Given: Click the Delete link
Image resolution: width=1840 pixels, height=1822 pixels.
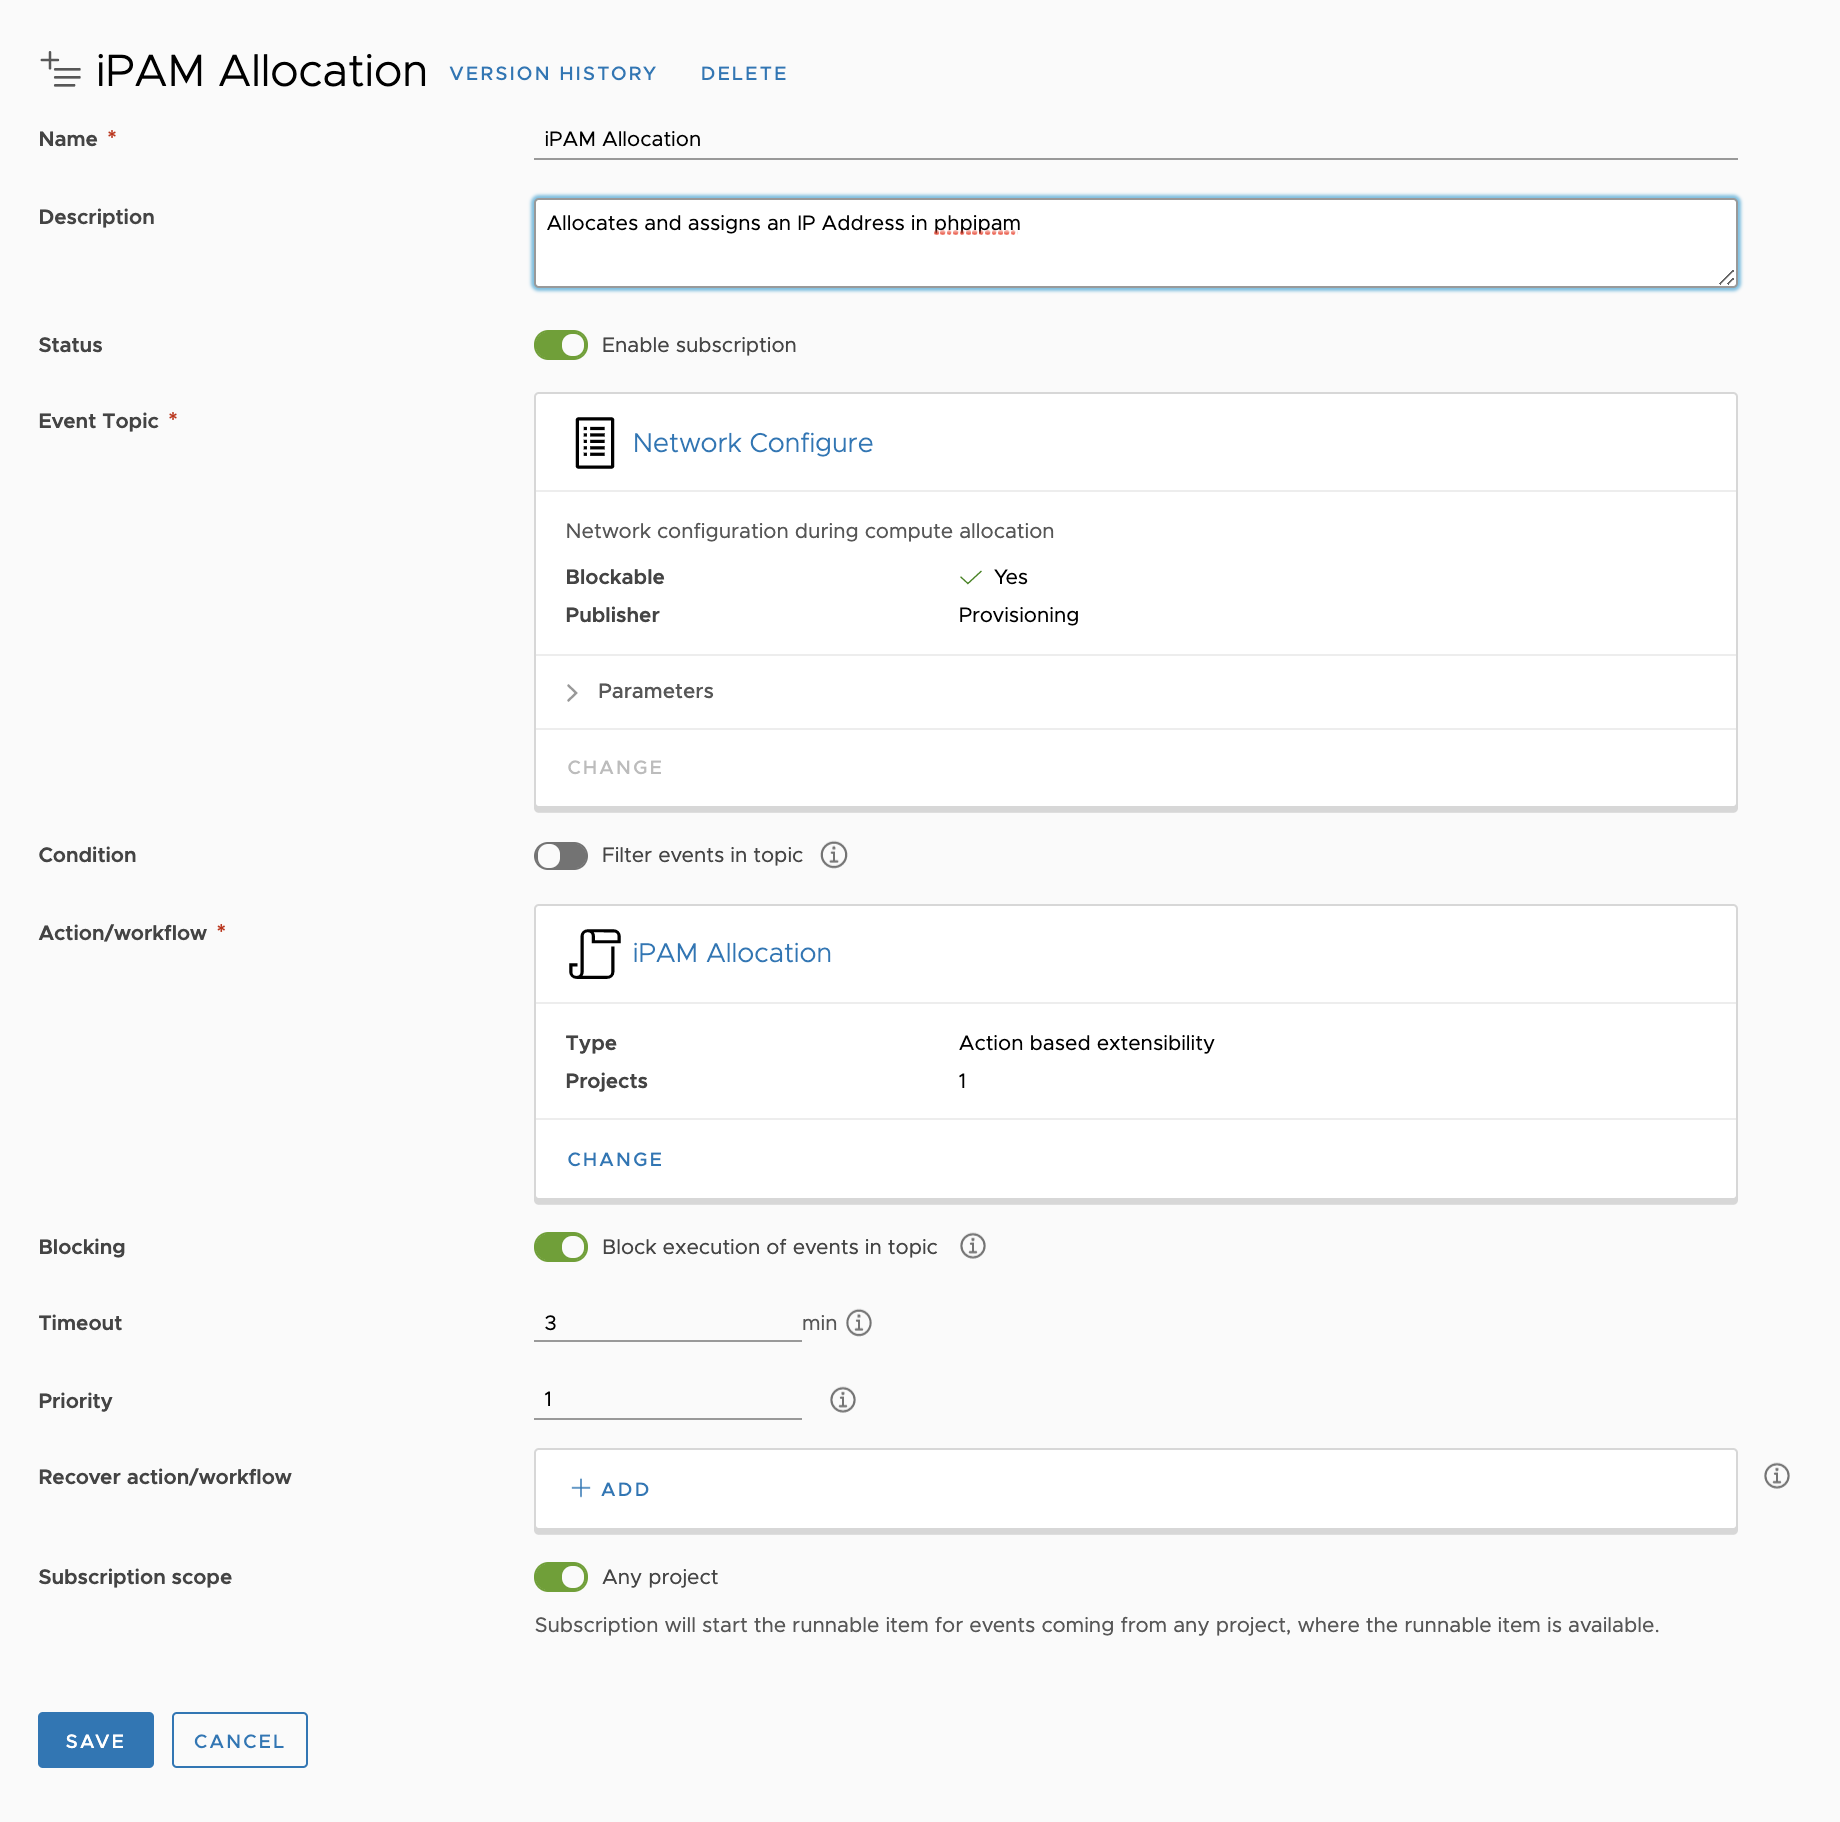Looking at the screenshot, I should click(744, 74).
